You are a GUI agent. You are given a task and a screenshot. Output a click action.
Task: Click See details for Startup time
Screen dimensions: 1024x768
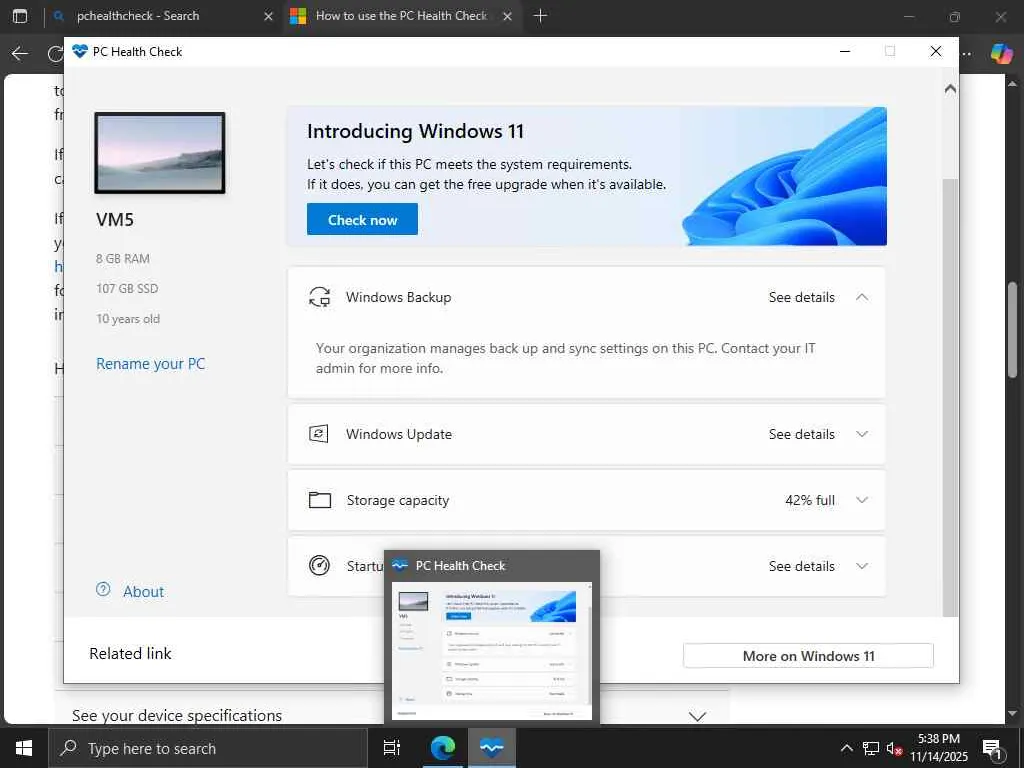[x=801, y=566]
